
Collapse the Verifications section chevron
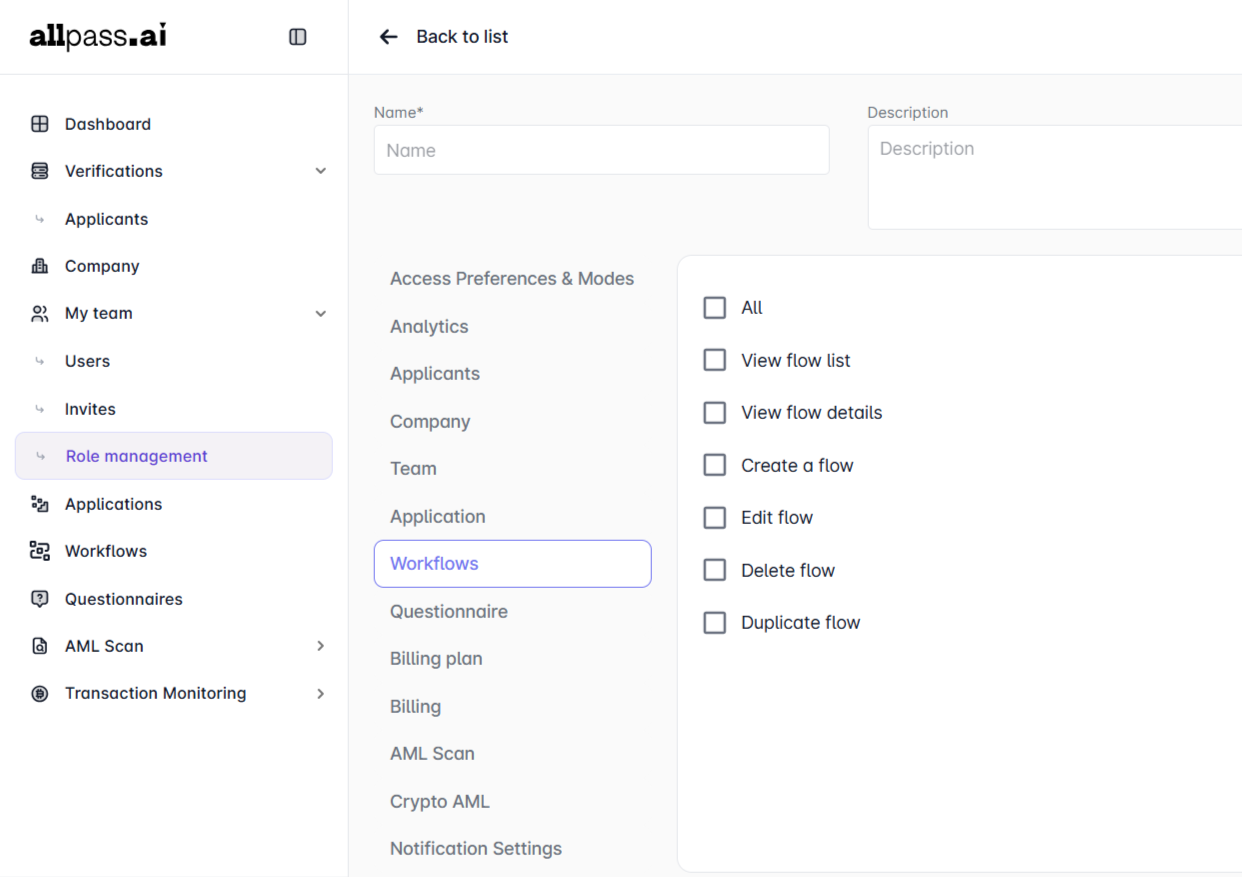pyautogui.click(x=321, y=171)
